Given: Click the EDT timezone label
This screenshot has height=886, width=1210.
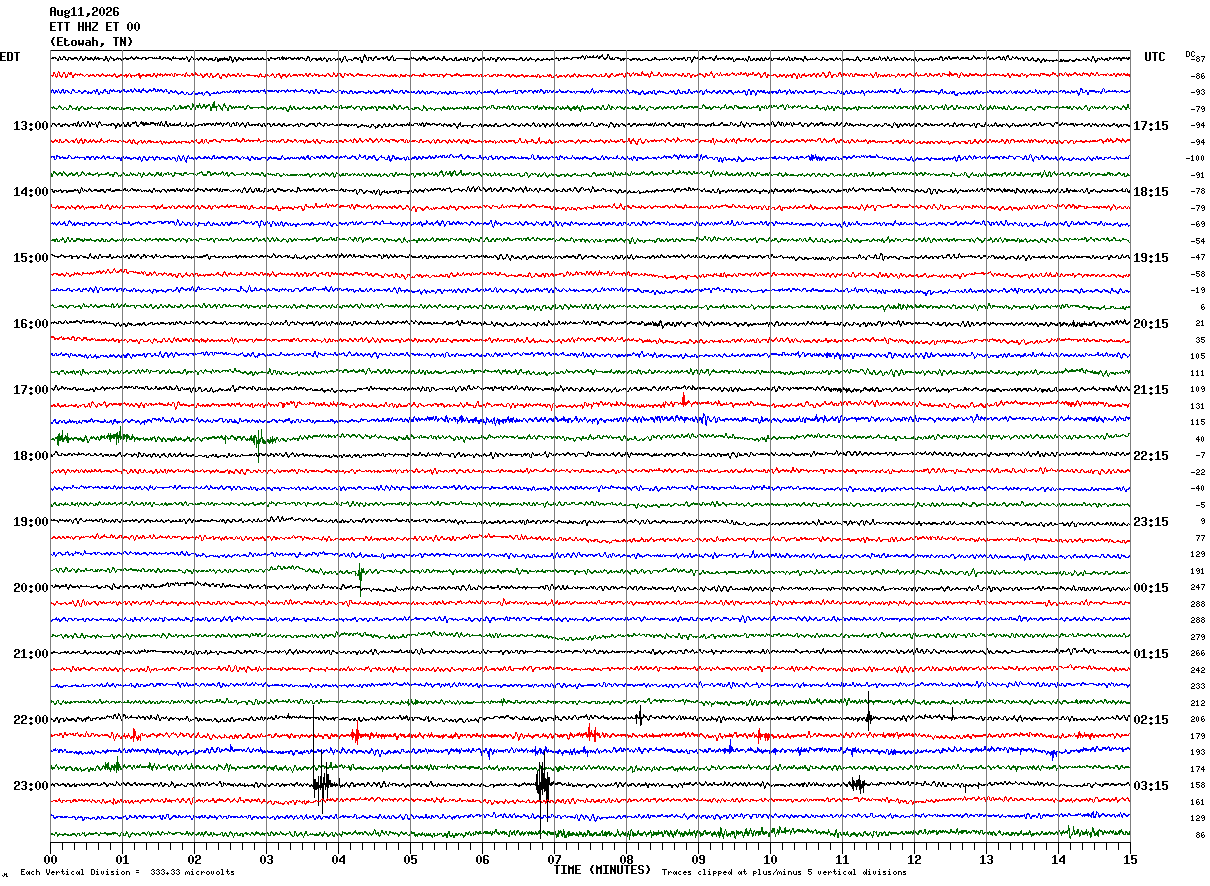Looking at the screenshot, I should coord(10,57).
